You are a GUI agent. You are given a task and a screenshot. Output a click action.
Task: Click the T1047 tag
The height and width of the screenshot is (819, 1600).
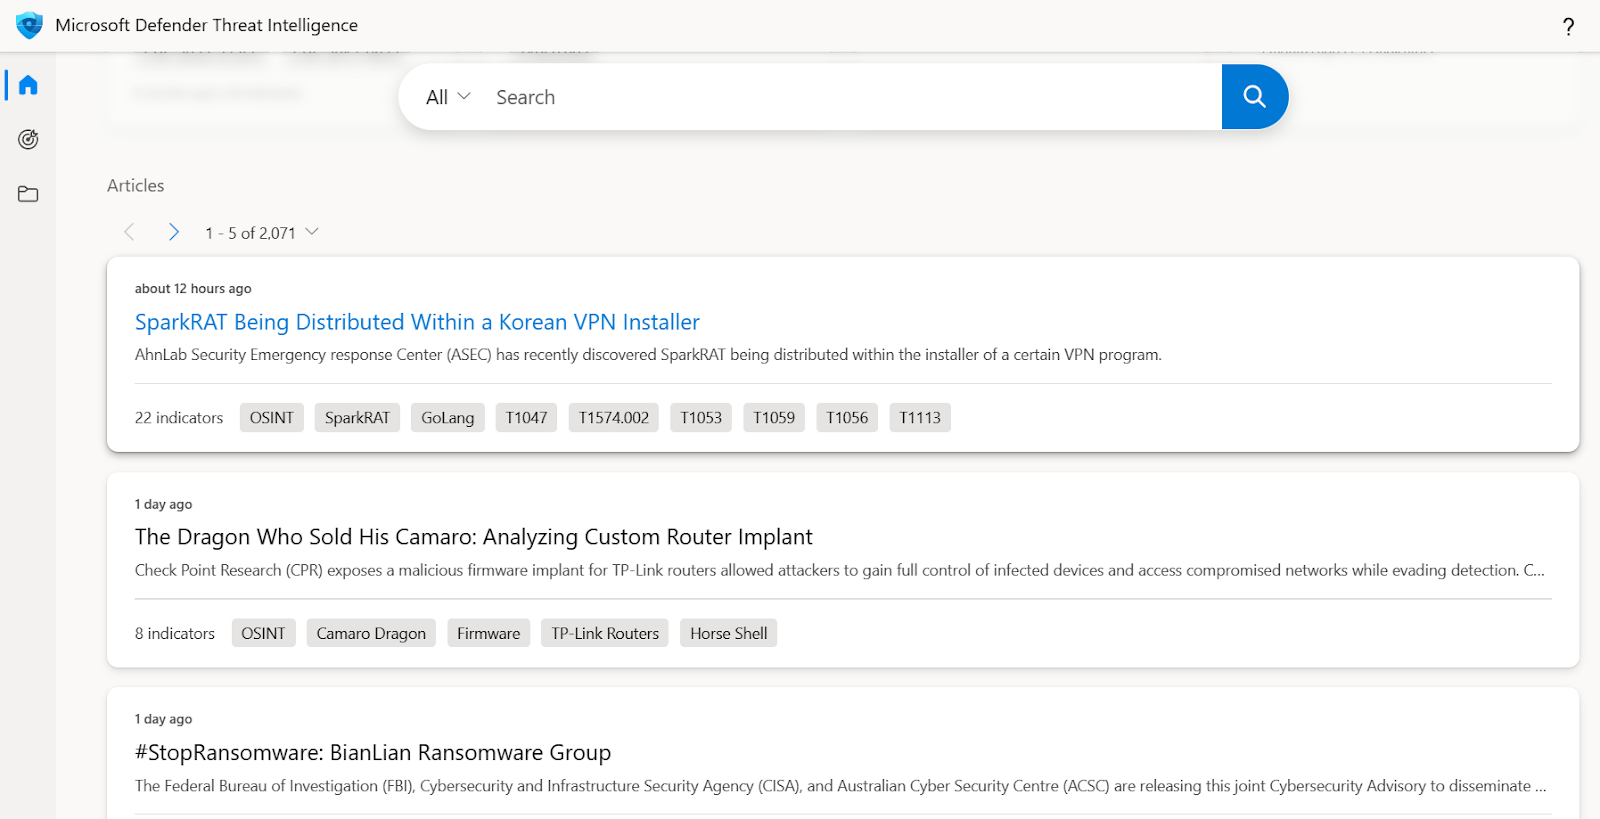526,417
